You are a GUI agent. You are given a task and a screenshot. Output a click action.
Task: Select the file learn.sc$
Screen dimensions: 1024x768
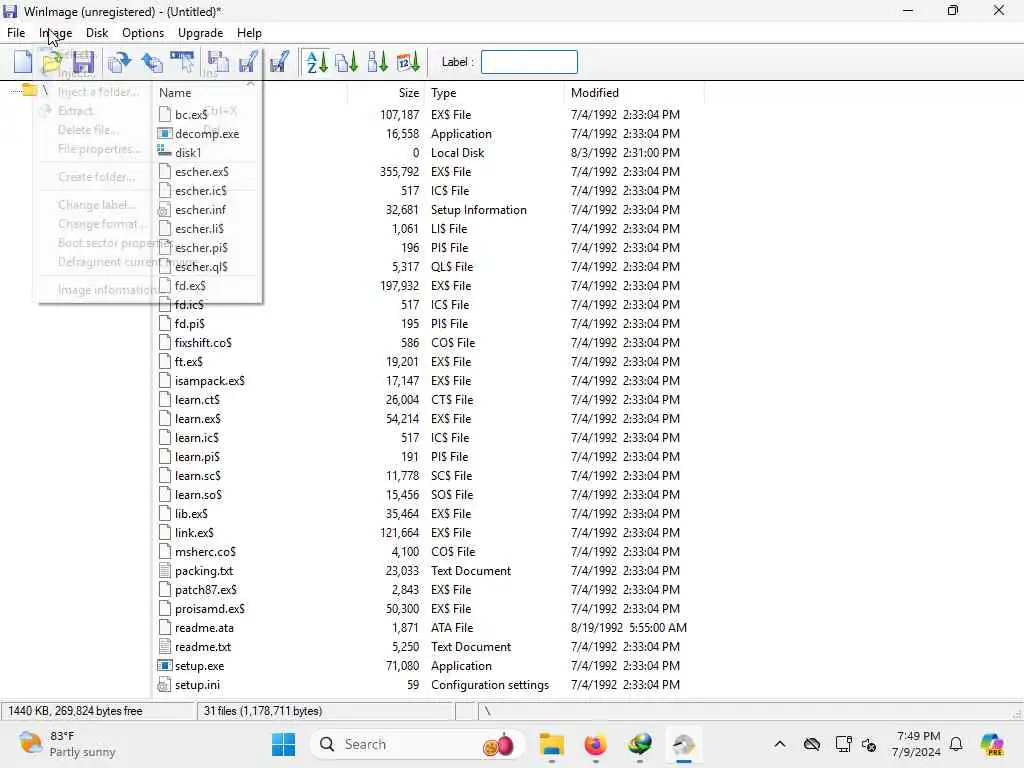tap(198, 475)
